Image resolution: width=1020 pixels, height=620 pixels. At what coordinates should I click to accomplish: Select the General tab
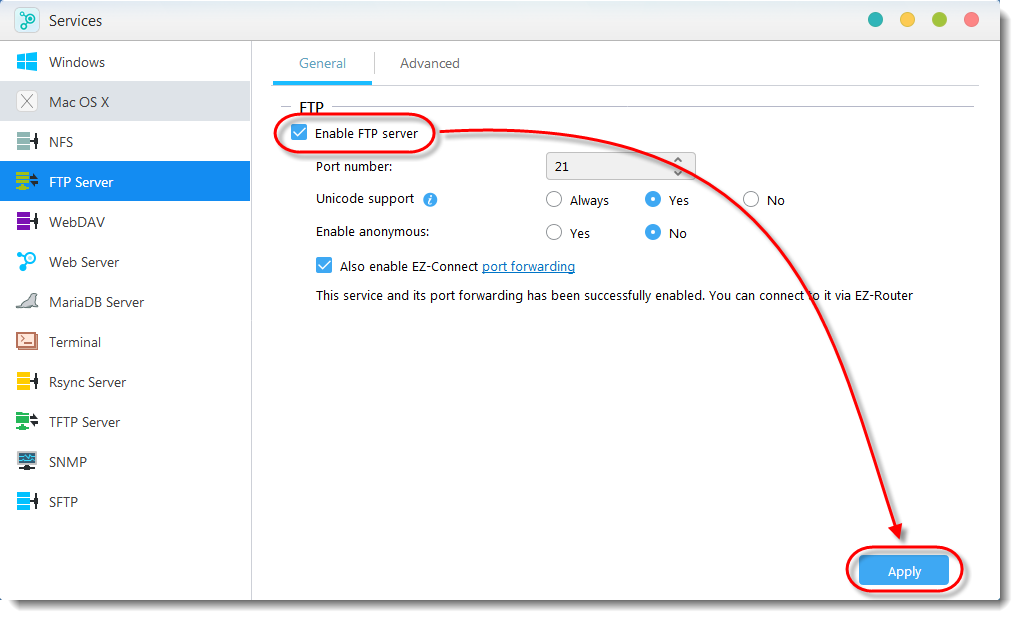pos(322,63)
